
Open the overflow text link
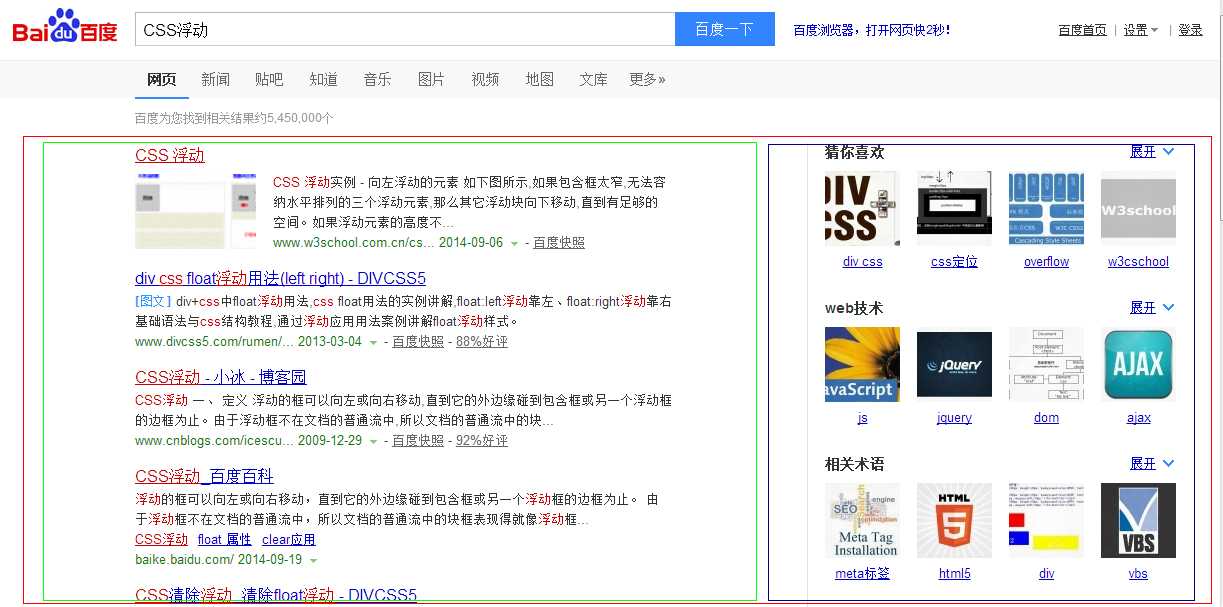[1046, 262]
